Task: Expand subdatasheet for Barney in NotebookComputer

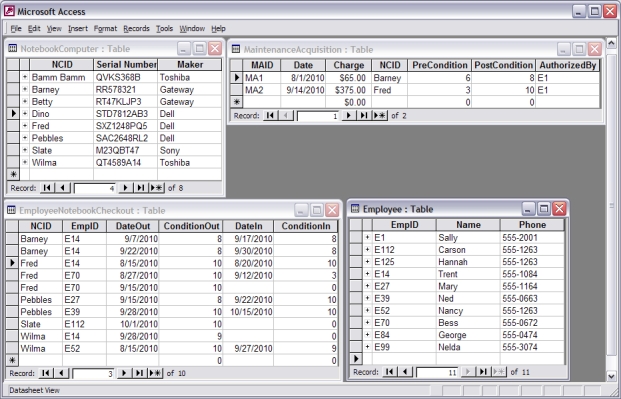Action: tap(25, 90)
